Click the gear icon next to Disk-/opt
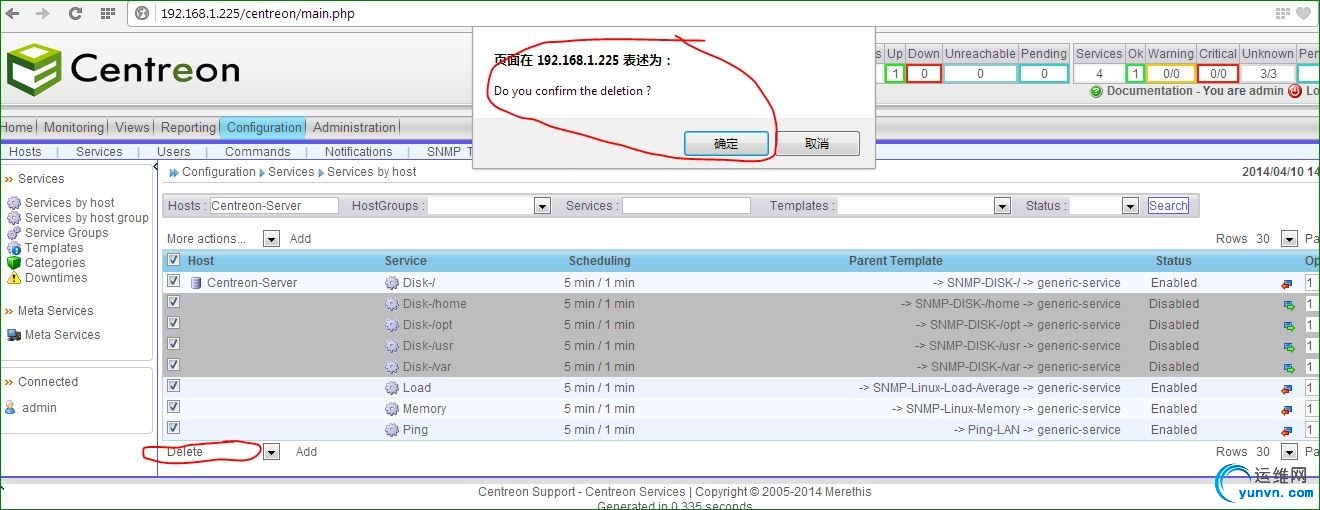The width and height of the screenshot is (1320, 510). [392, 325]
